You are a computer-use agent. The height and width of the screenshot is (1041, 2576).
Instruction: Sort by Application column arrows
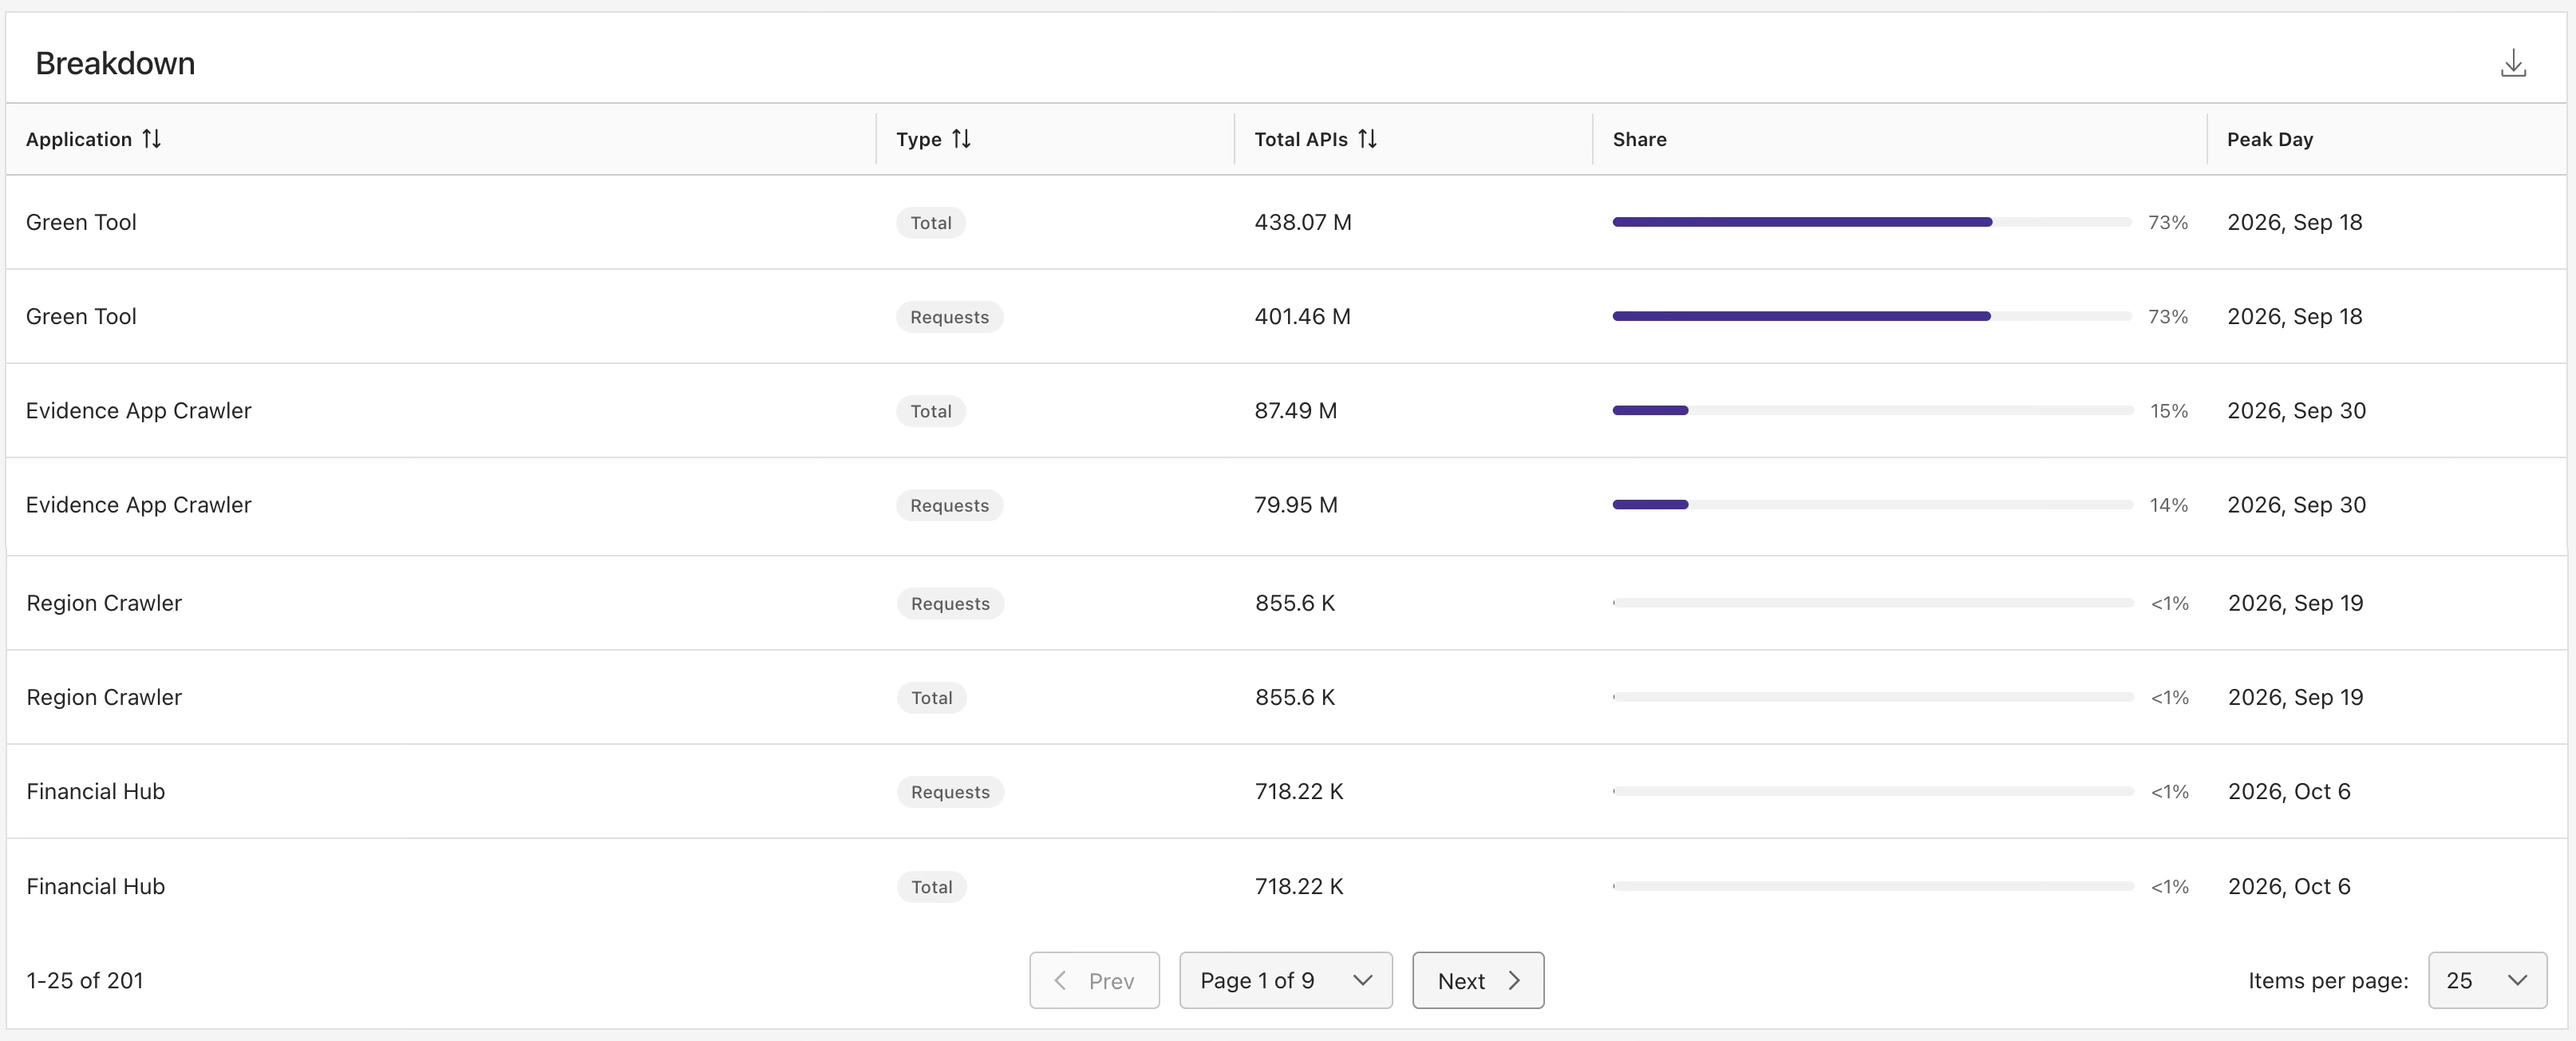click(x=152, y=139)
